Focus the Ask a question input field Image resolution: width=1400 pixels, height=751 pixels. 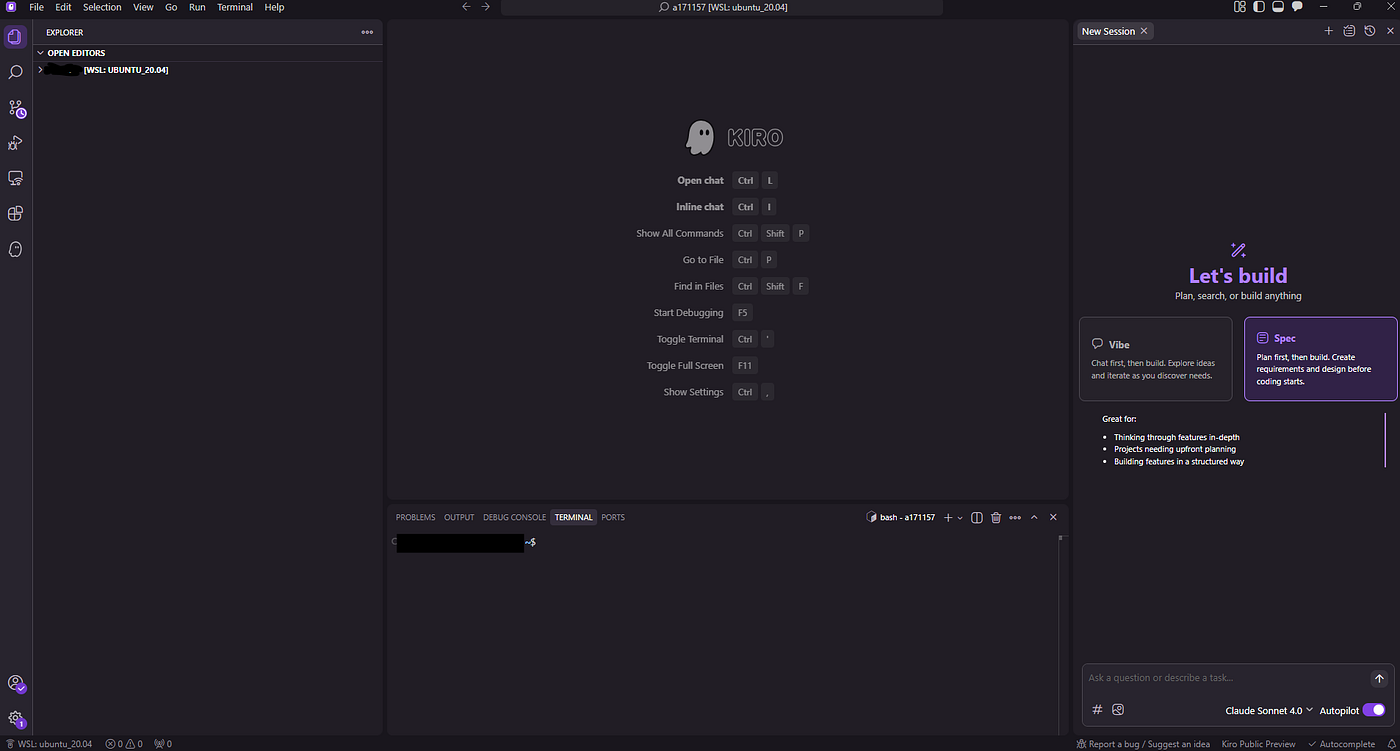1225,678
